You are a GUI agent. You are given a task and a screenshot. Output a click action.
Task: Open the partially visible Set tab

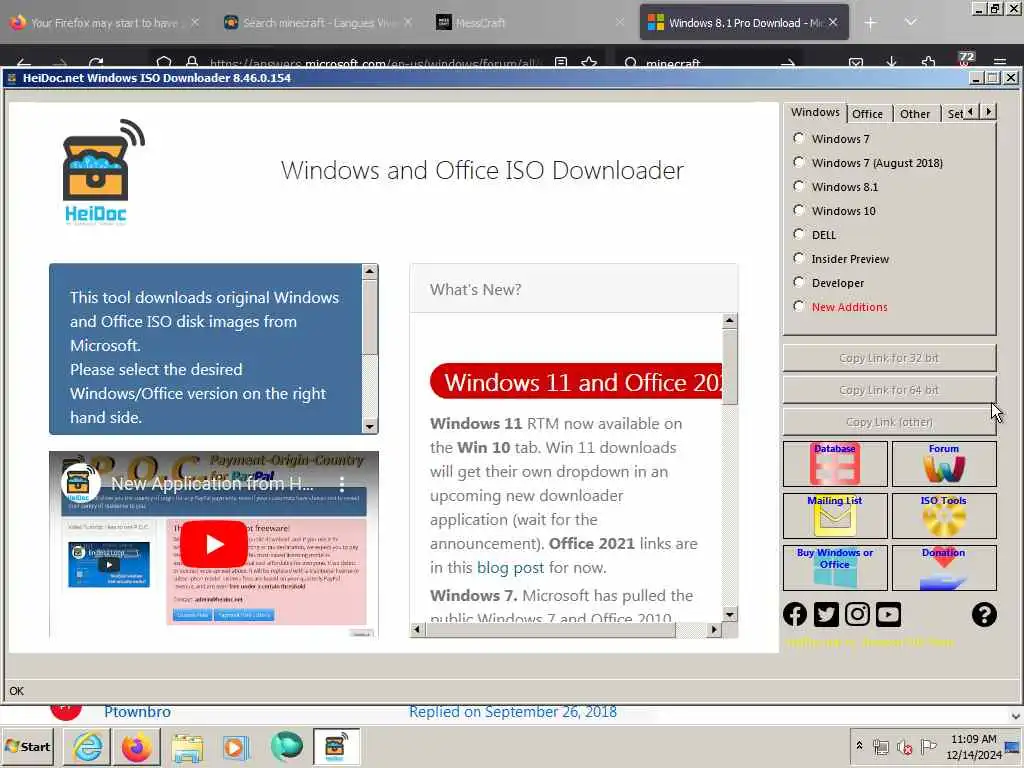(953, 114)
